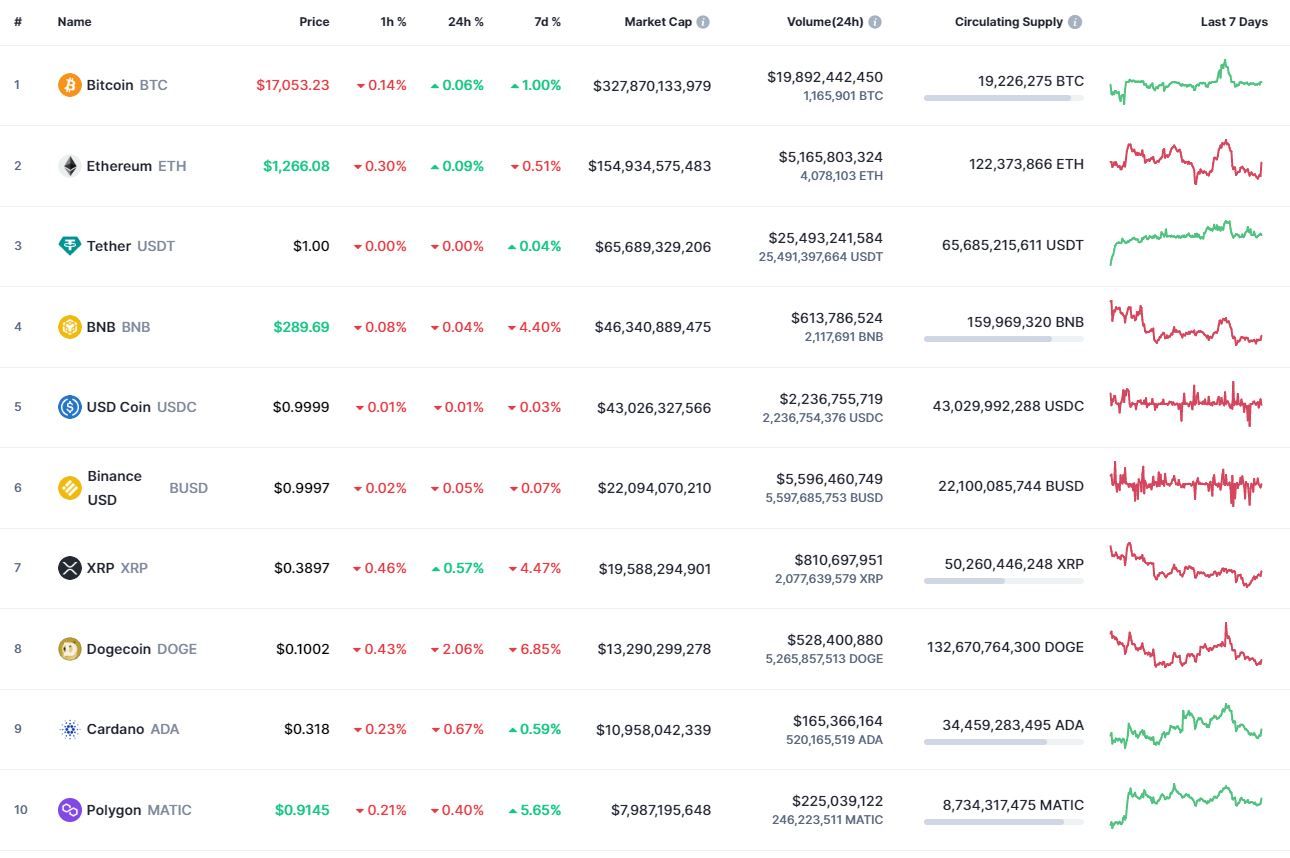1290x858 pixels.
Task: Open the Binance USD name link
Action: coord(114,488)
